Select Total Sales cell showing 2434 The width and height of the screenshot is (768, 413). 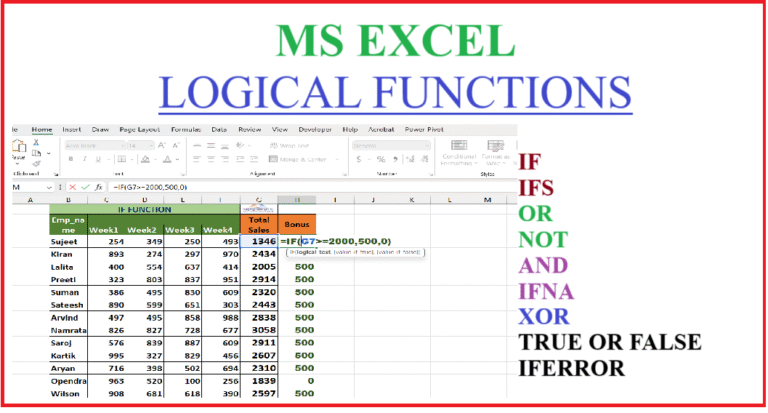pos(259,254)
